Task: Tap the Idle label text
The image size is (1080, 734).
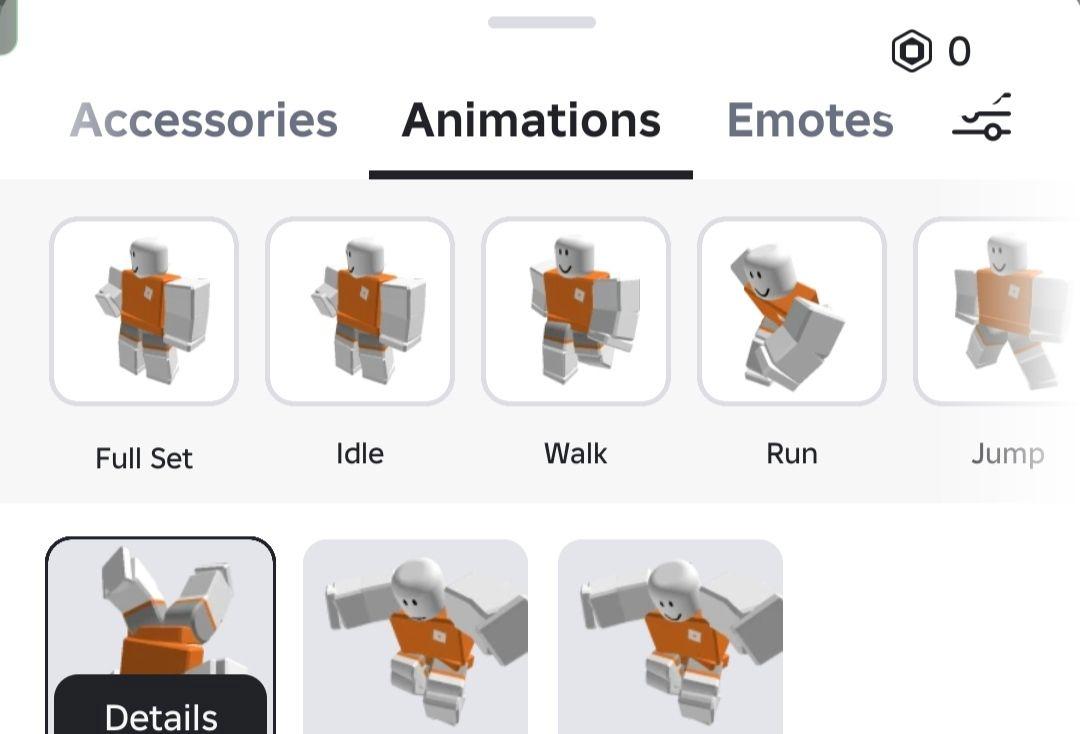Action: tap(360, 454)
